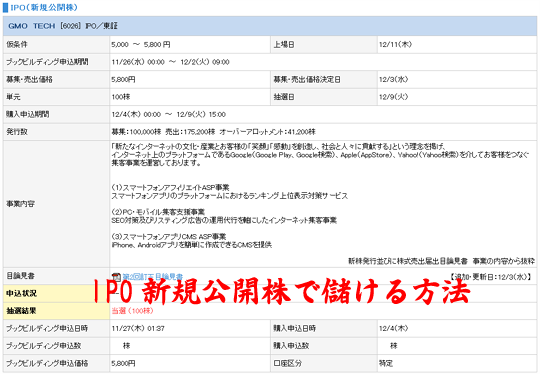Click the (2)PC・モバイル集客支援事業 line
This screenshot has width=540, height=374.
[x=158, y=211]
